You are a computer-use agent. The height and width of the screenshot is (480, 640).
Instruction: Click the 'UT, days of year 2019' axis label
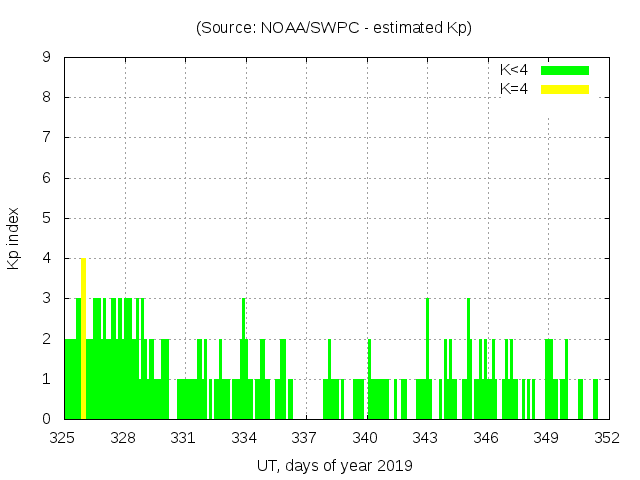tap(333, 465)
